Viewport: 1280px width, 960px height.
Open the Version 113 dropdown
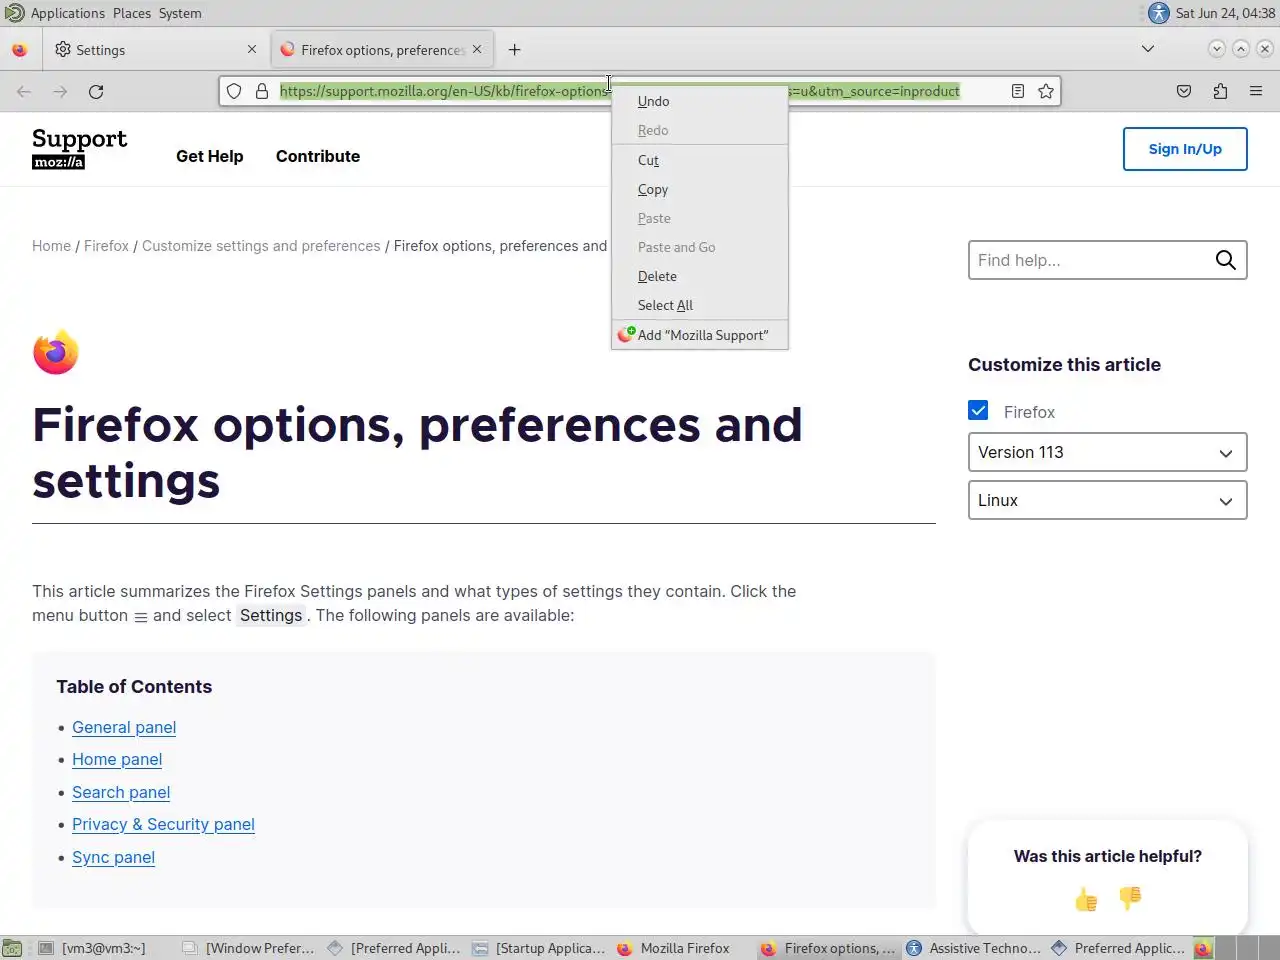click(1108, 452)
